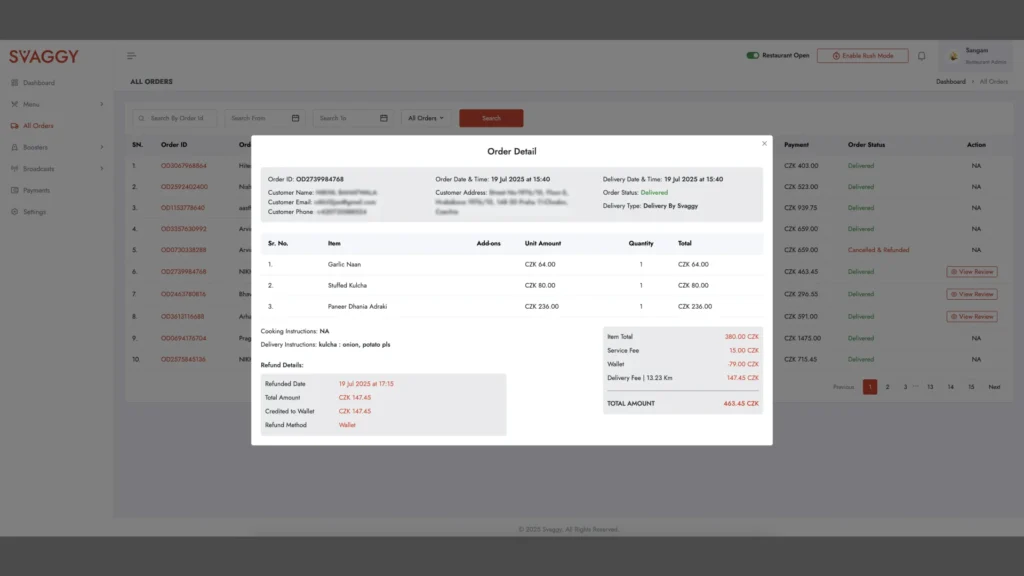Select the Broadcasts sidebar icon

coord(13,168)
